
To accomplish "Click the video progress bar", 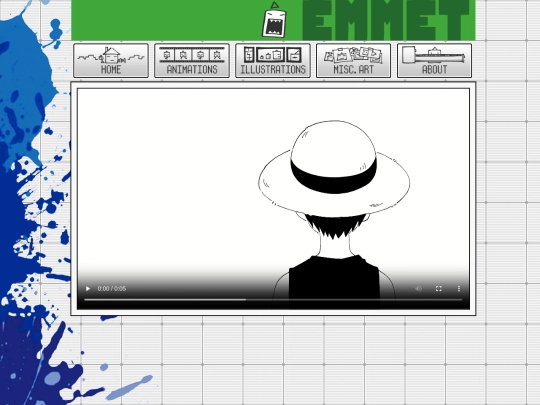I will [273, 300].
